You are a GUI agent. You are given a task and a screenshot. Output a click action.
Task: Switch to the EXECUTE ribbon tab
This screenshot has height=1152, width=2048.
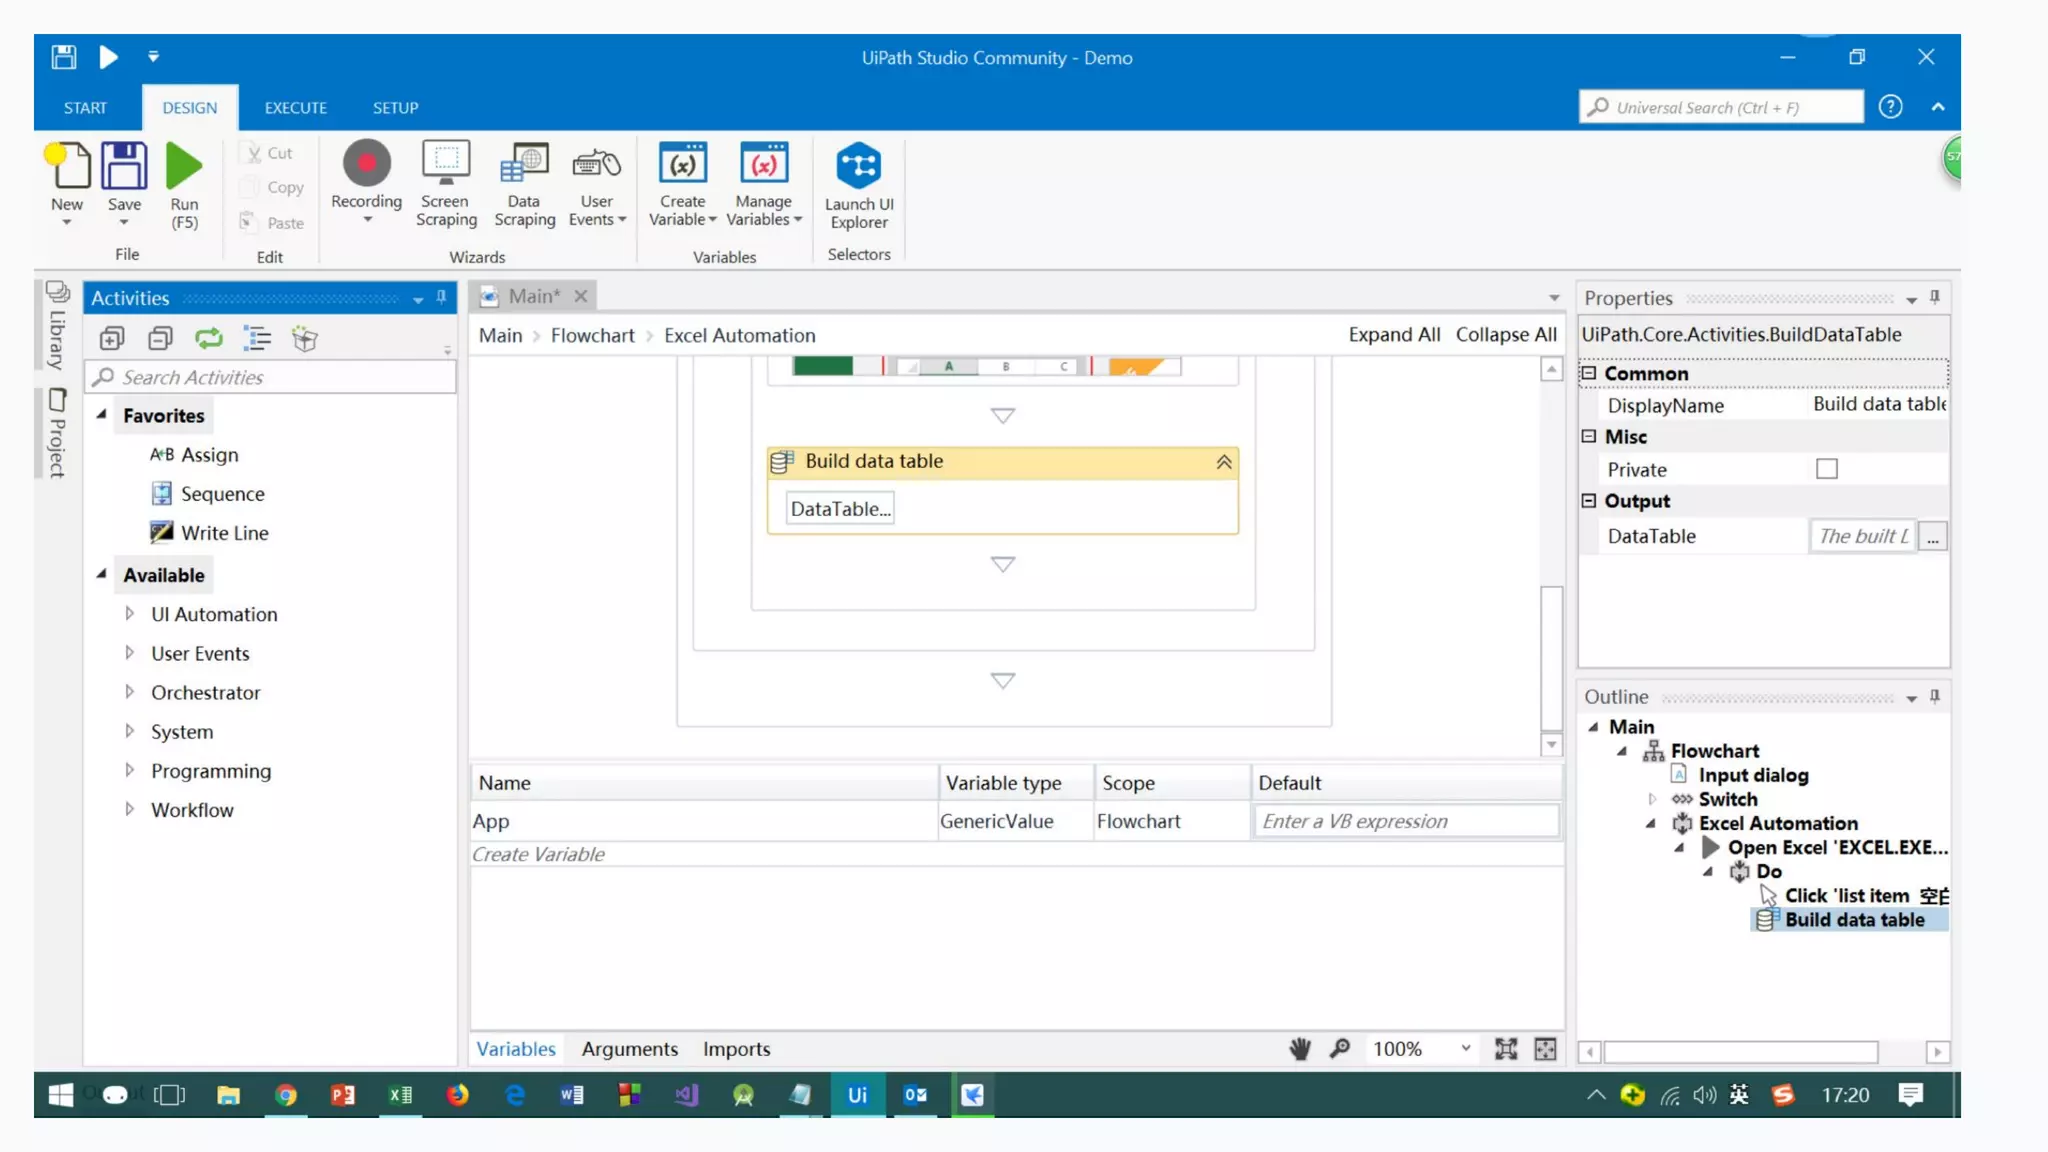coord(295,108)
